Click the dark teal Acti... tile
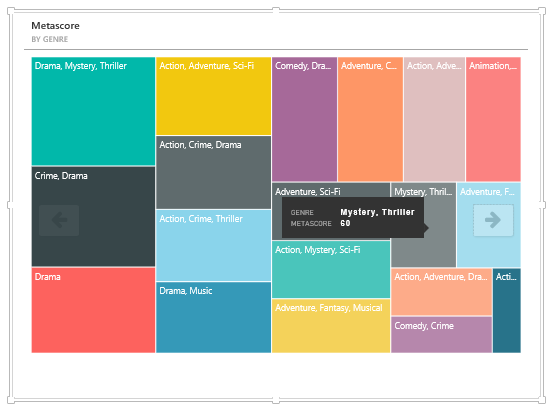556x414 pixels. pos(507,310)
